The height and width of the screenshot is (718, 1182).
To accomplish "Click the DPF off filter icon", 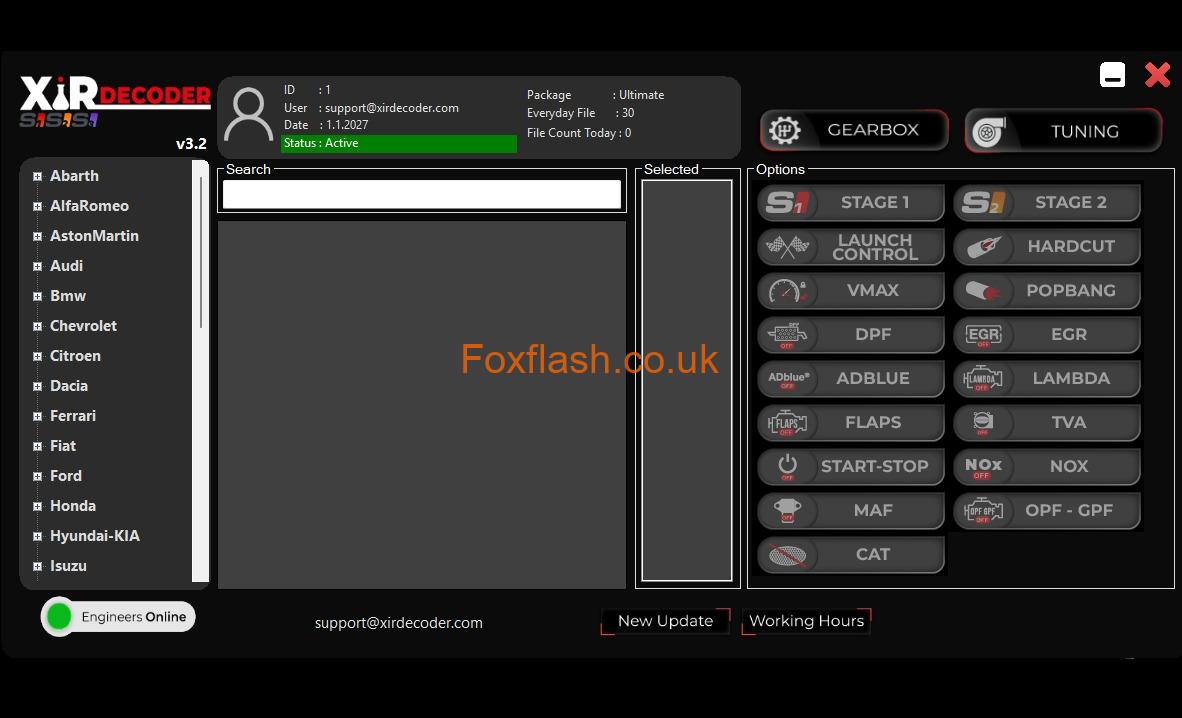I will (x=786, y=335).
